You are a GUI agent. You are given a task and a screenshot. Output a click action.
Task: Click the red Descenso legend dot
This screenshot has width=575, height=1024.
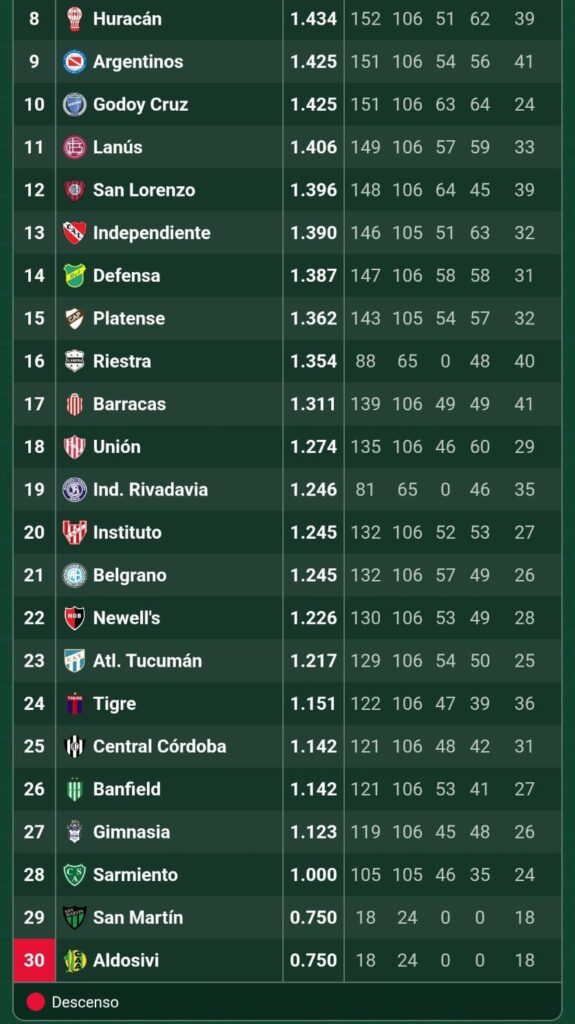point(36,1002)
